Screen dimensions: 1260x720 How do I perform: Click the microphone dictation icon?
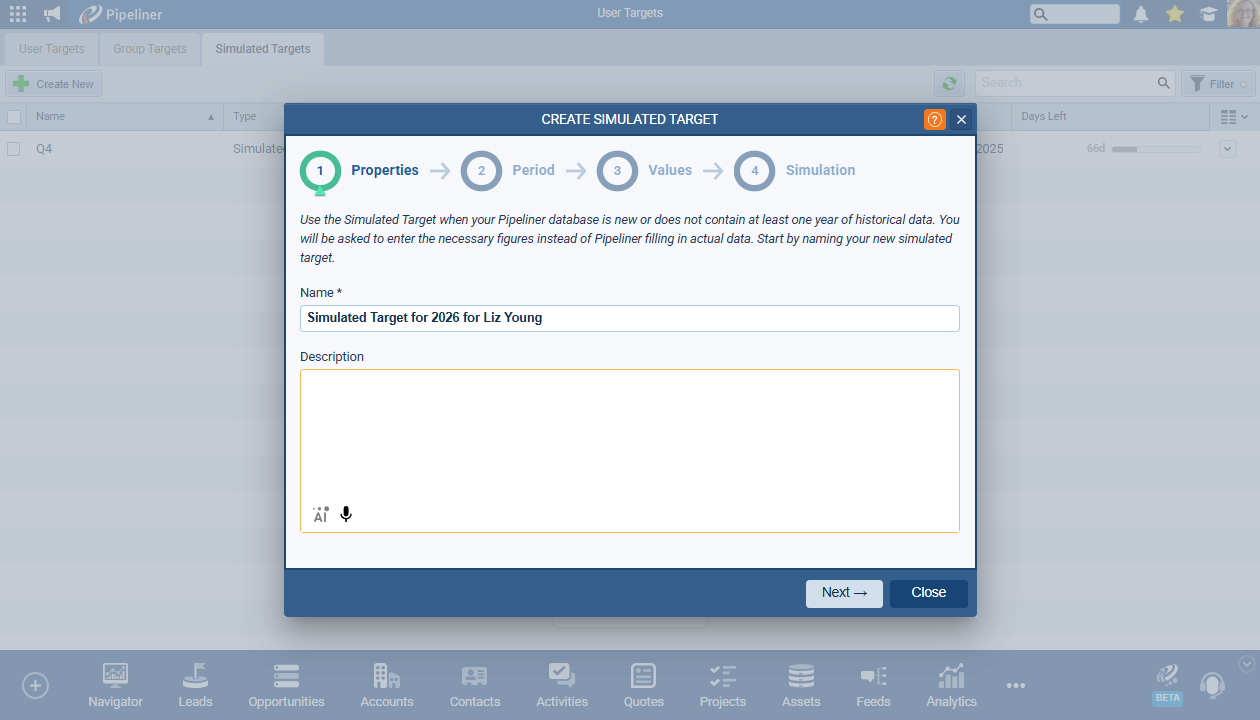[x=346, y=514]
